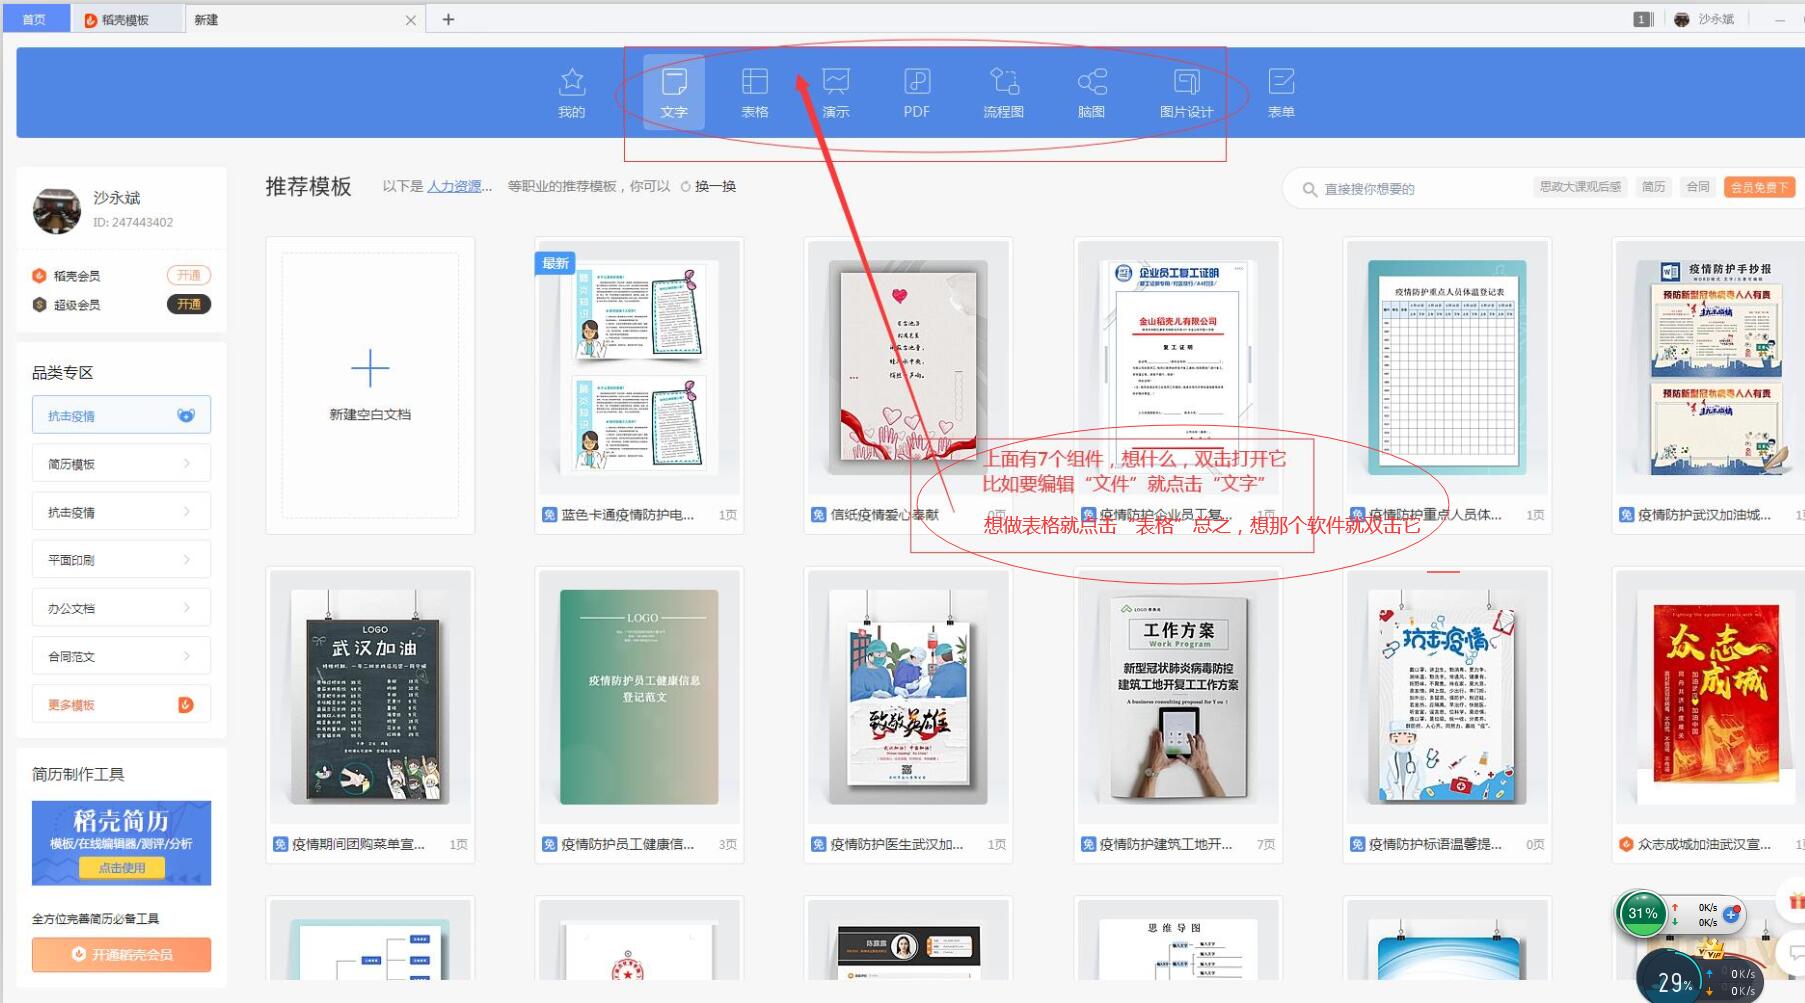
Task: Click the 简历 search tag
Action: [1653, 187]
